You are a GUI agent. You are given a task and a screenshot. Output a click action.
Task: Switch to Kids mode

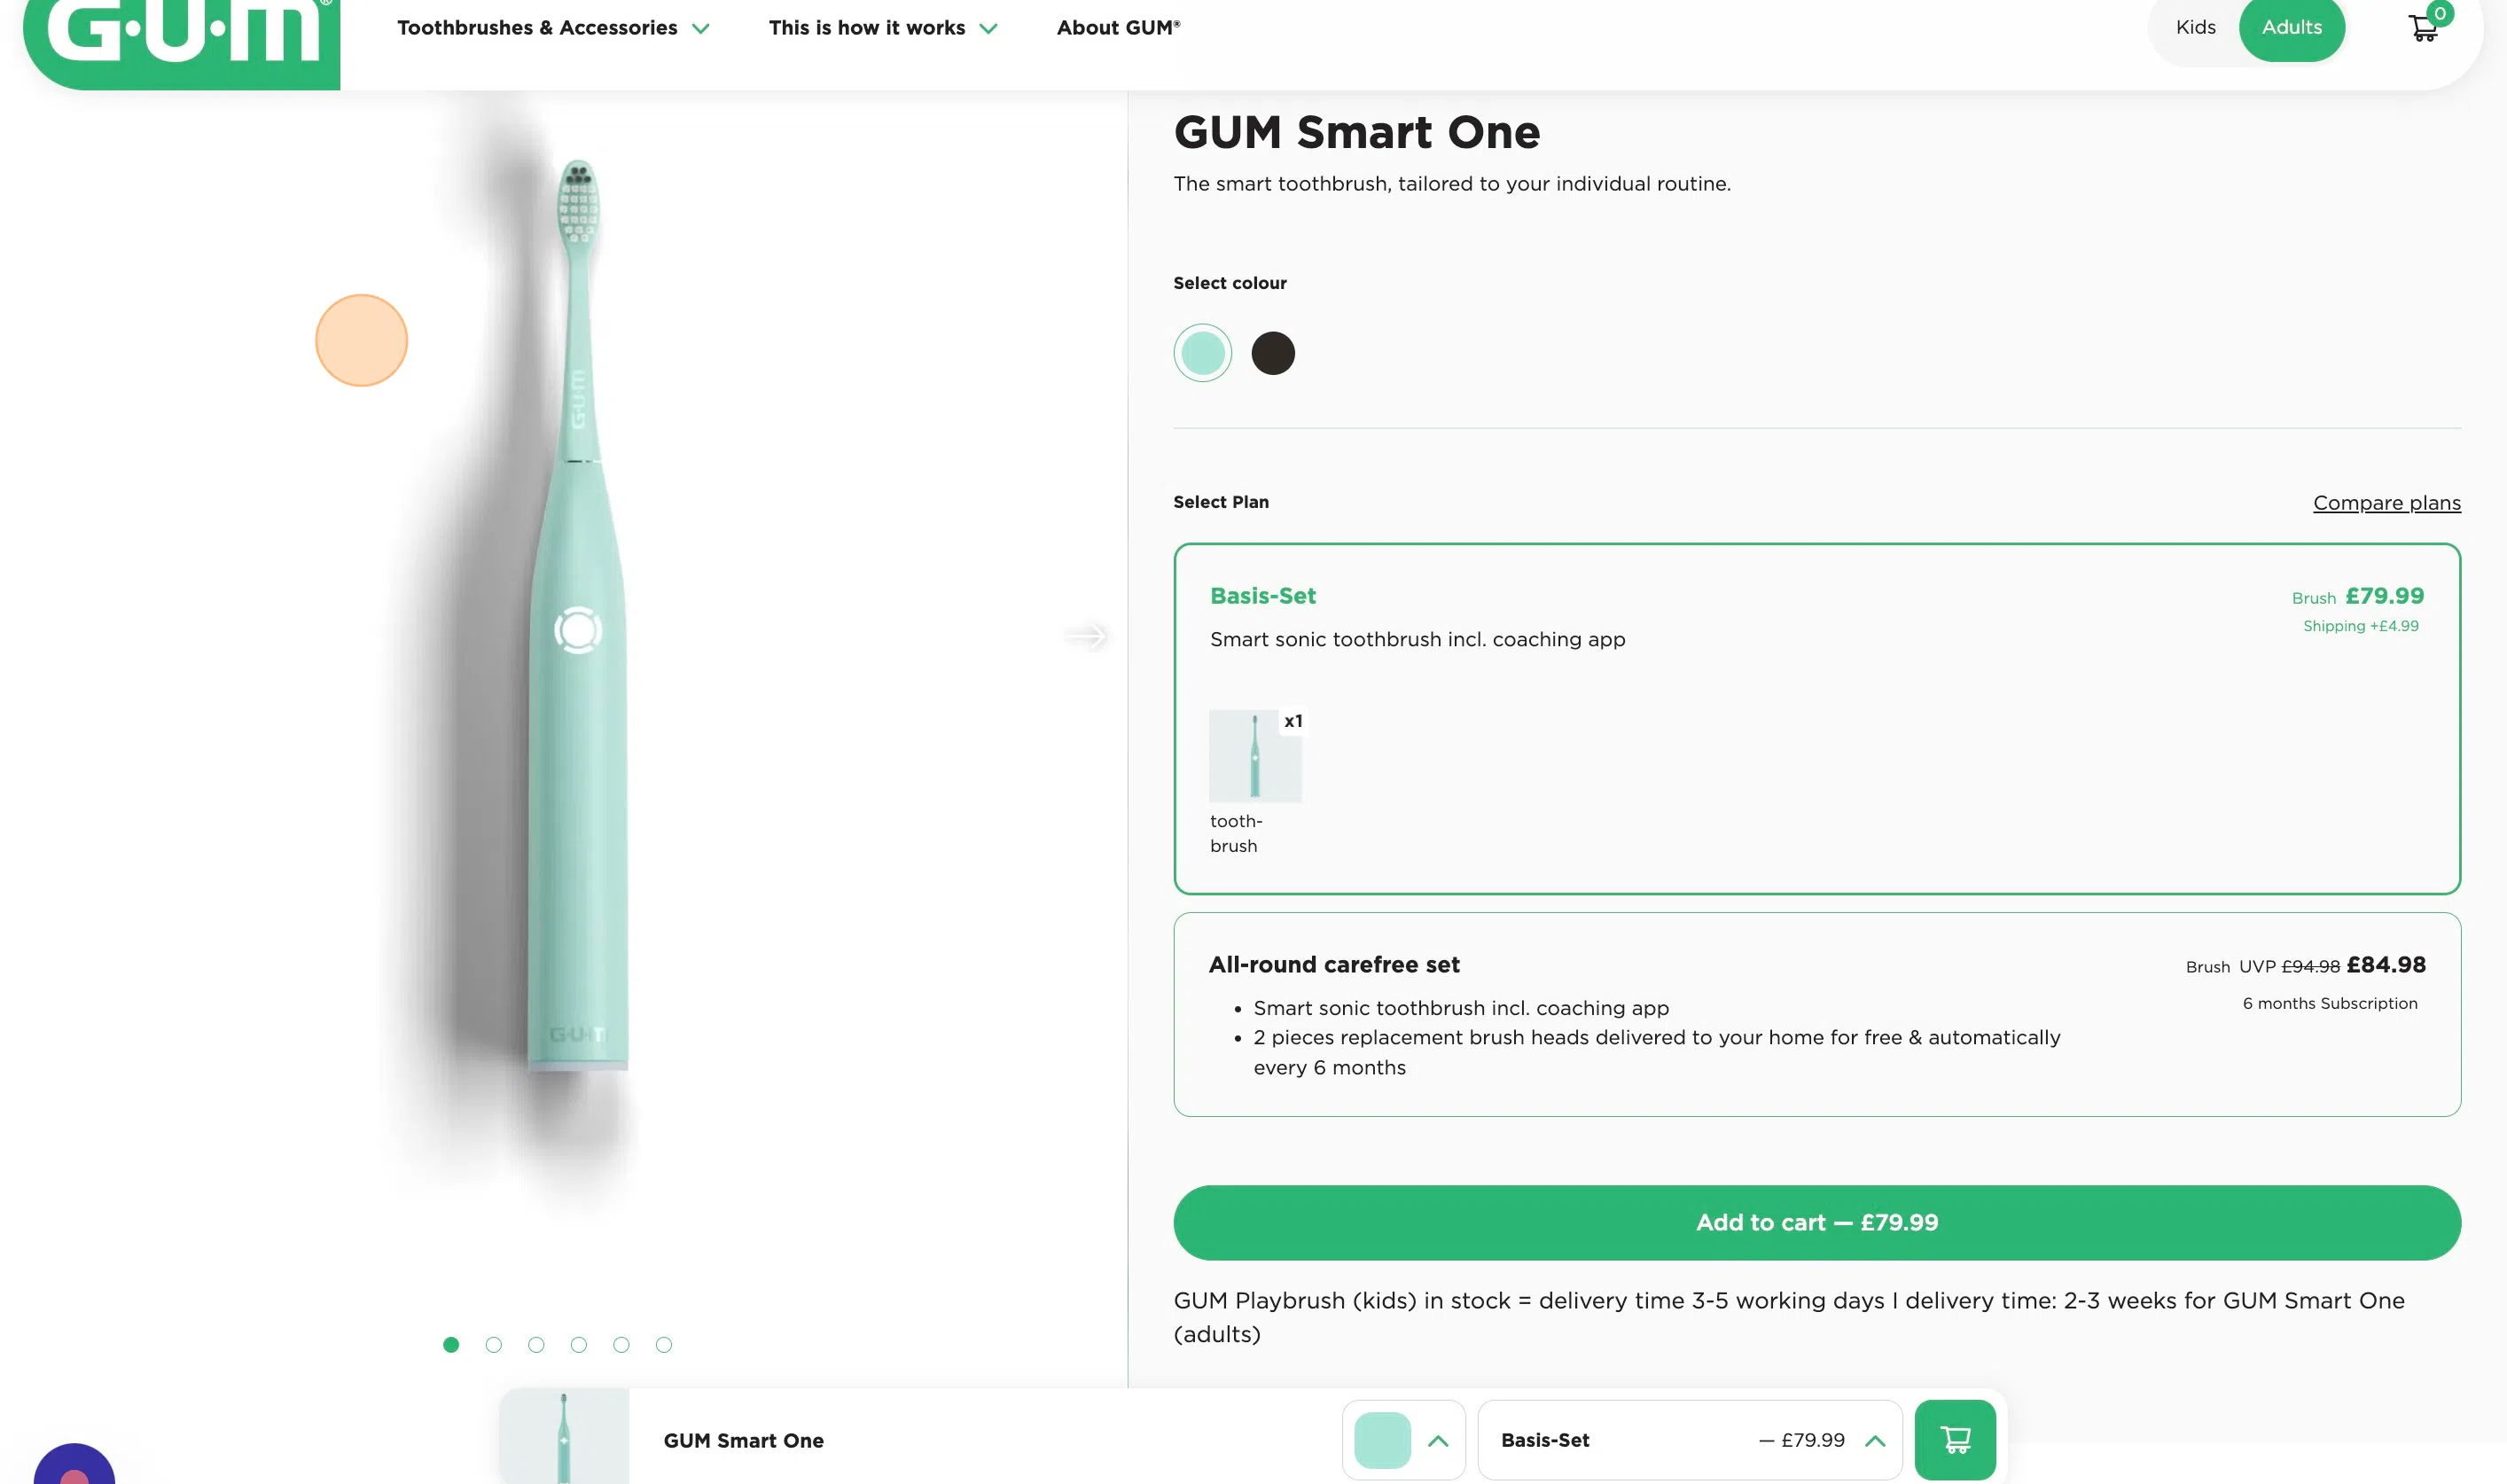(2195, 27)
